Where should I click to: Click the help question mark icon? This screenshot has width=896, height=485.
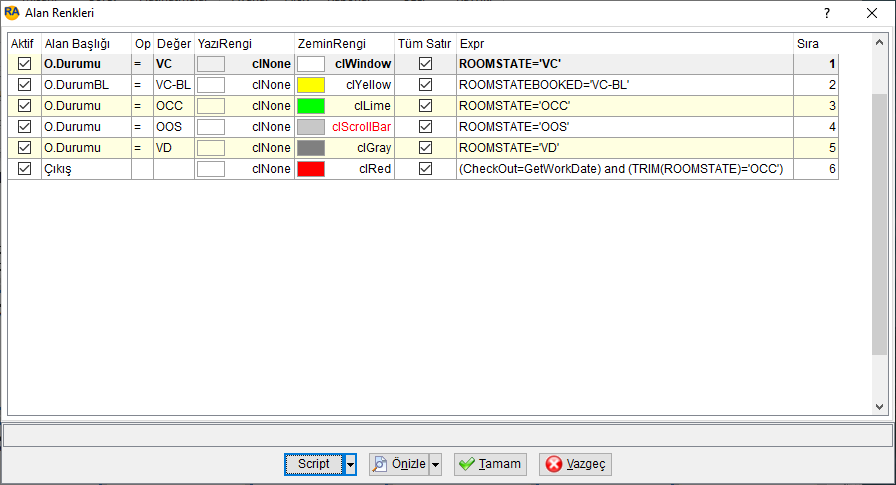pos(826,13)
